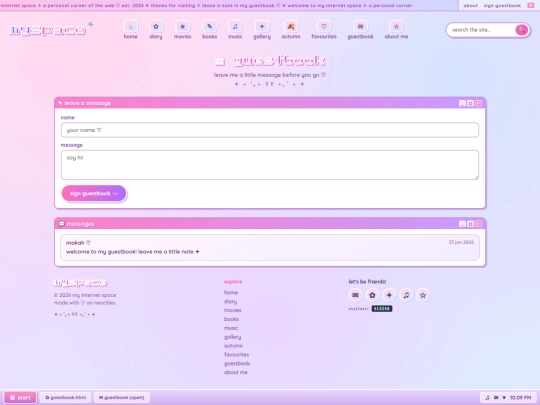The height and width of the screenshot is (405, 540).
Task: Open the Start button on taskbar
Action: (x=20, y=398)
